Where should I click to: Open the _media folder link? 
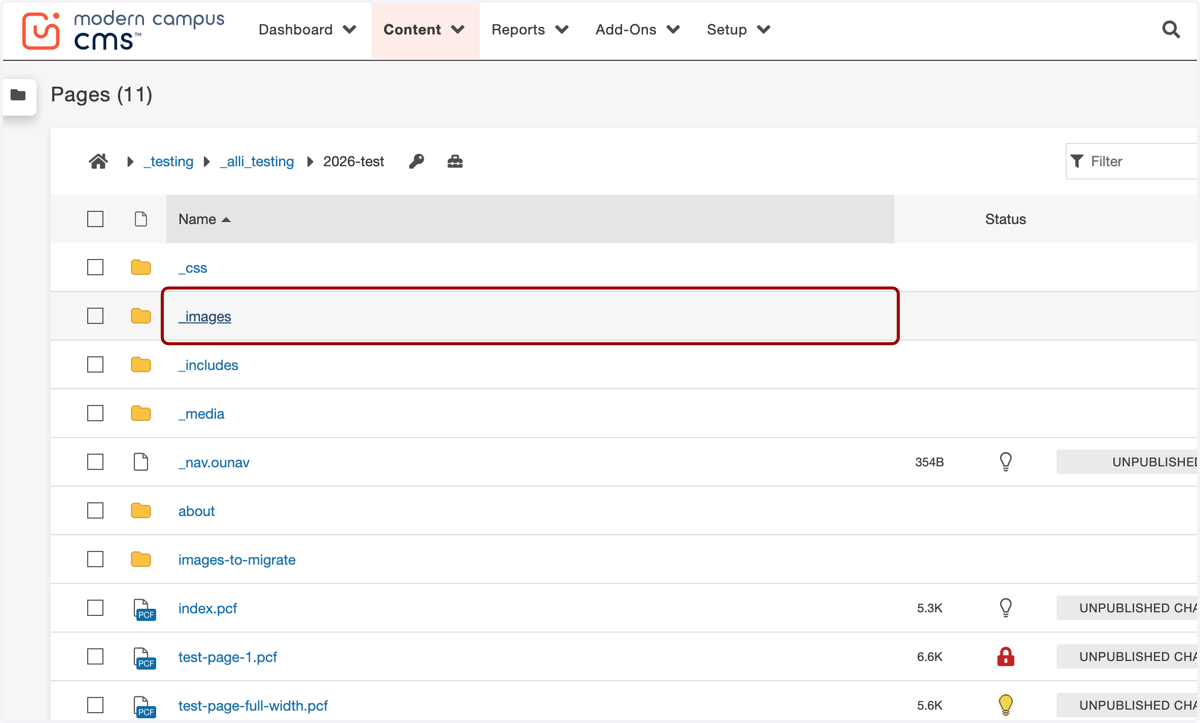click(201, 414)
